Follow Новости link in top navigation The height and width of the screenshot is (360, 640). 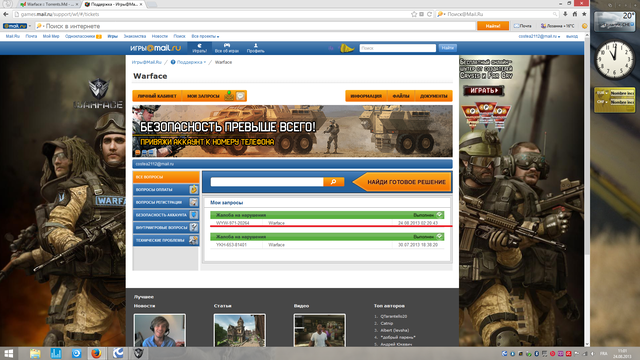coord(160,36)
